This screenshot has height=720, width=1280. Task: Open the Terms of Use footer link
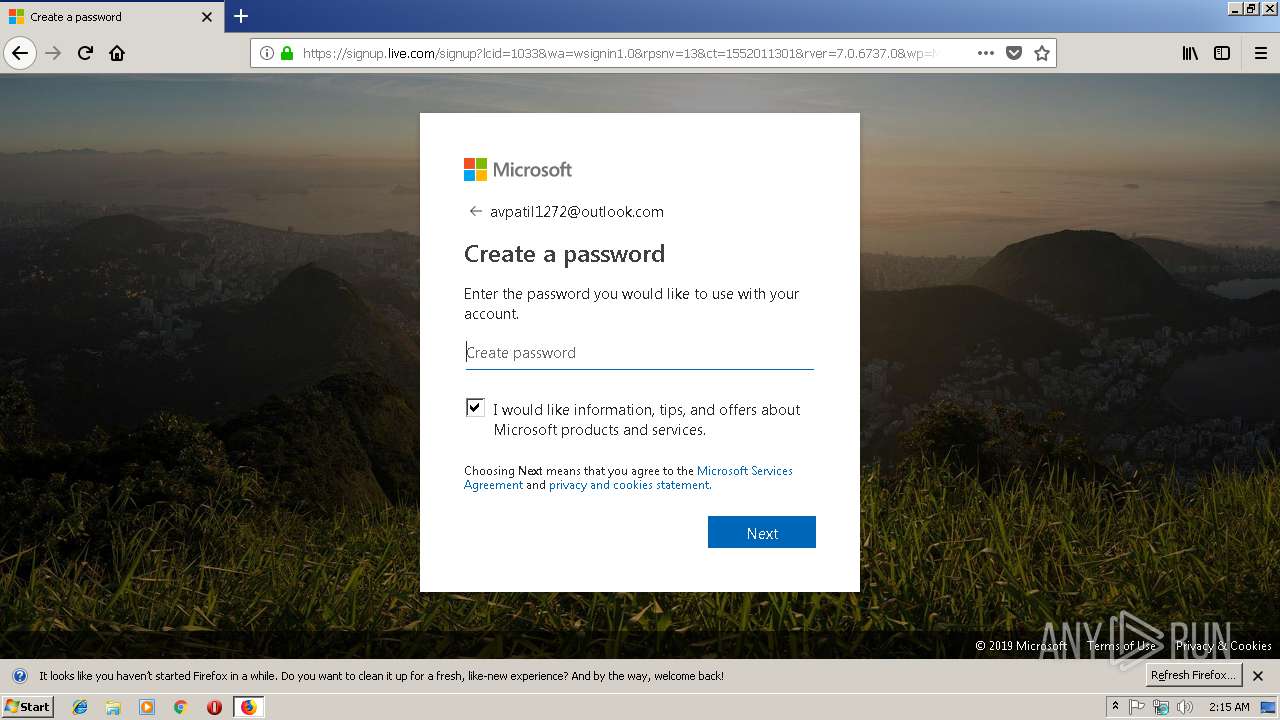pos(1121,646)
